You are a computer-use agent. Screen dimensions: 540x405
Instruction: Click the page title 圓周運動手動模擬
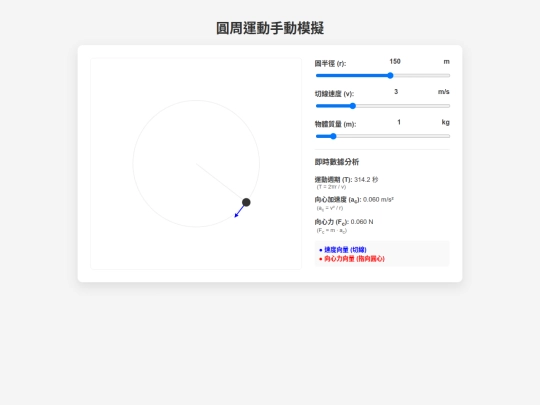[270, 28]
